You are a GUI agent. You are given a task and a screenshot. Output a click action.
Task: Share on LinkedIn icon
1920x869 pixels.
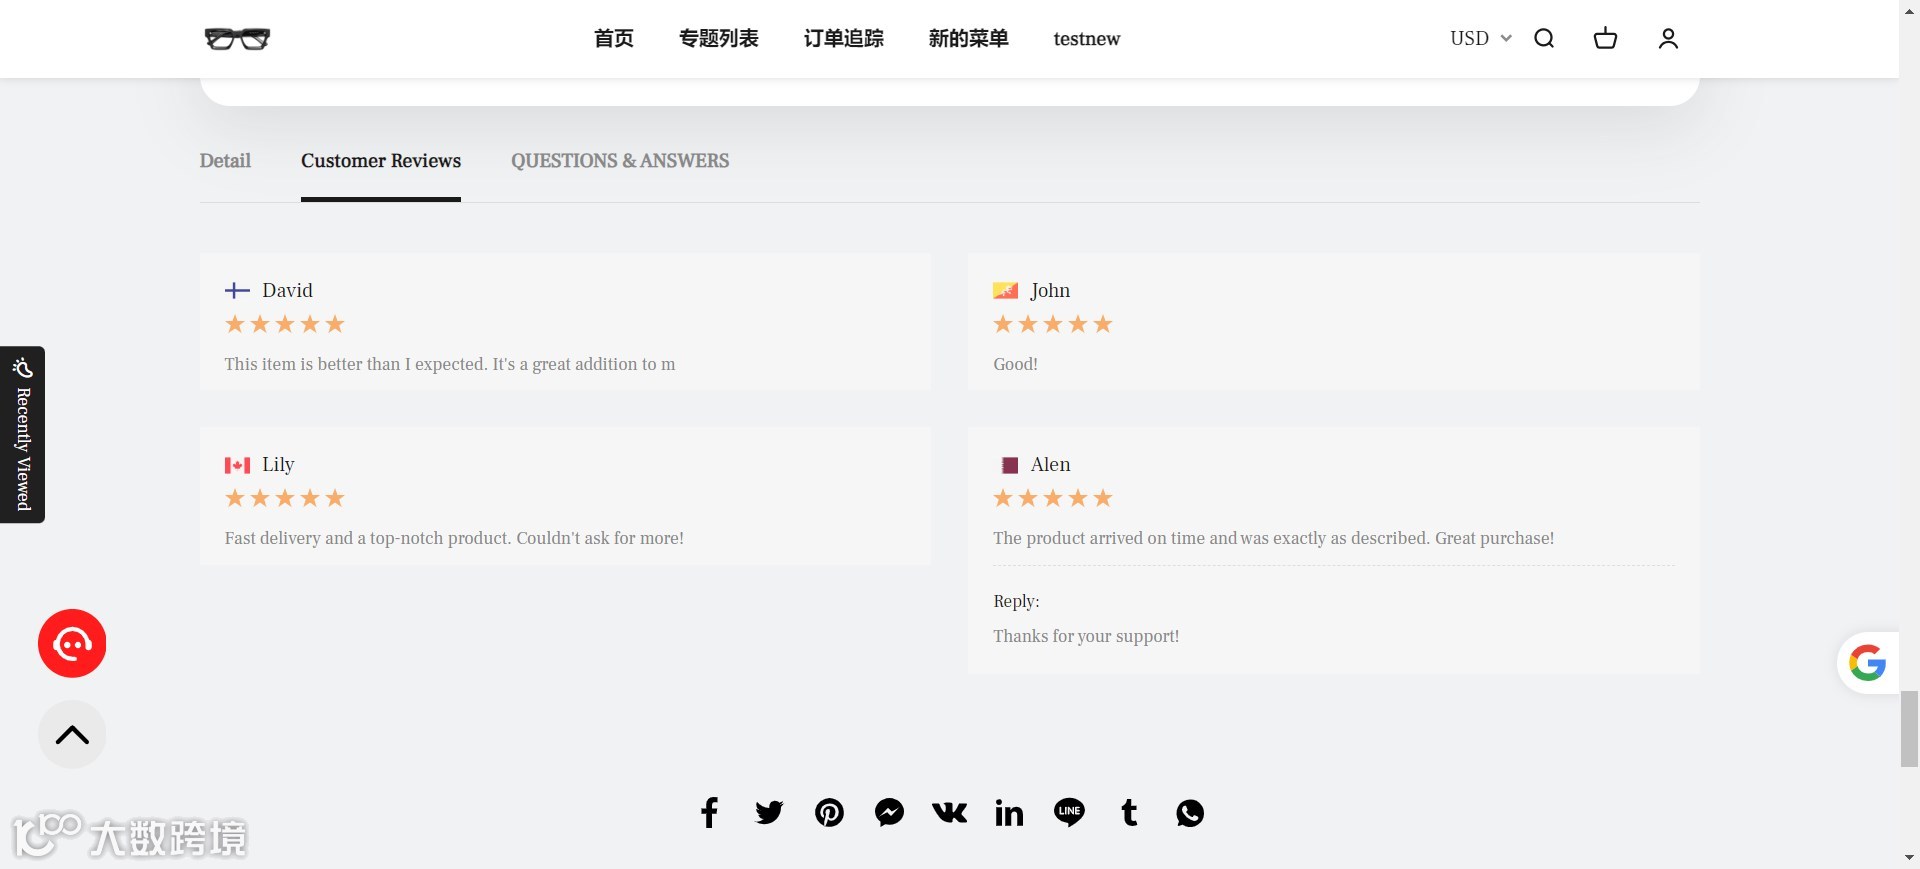coord(1009,812)
